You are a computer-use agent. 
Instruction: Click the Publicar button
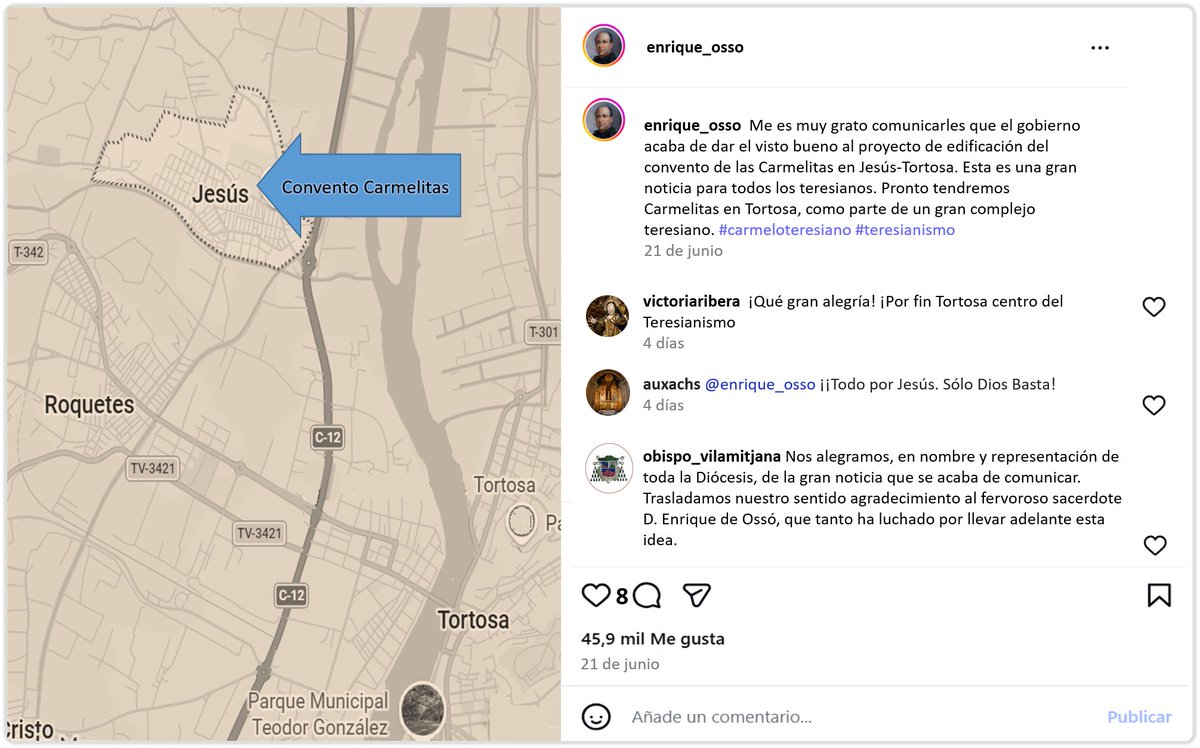pyautogui.click(x=1139, y=717)
